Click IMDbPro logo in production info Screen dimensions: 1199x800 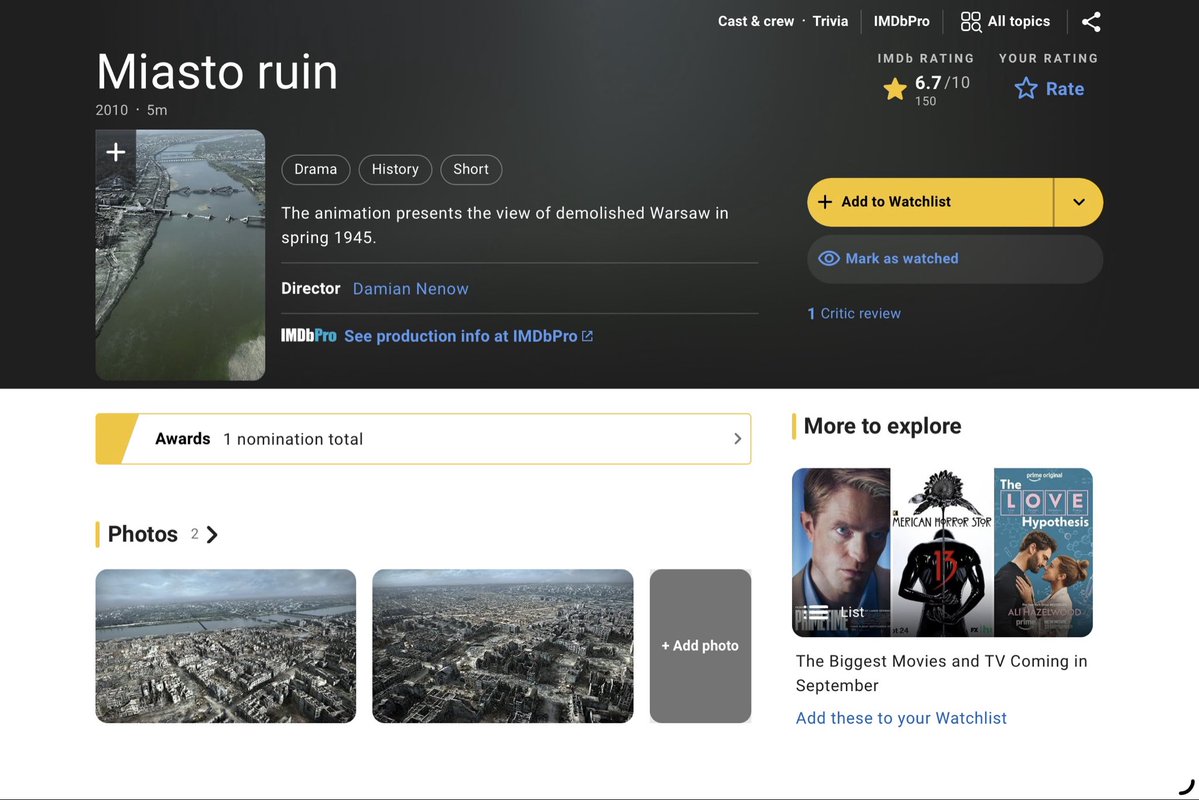coord(308,336)
